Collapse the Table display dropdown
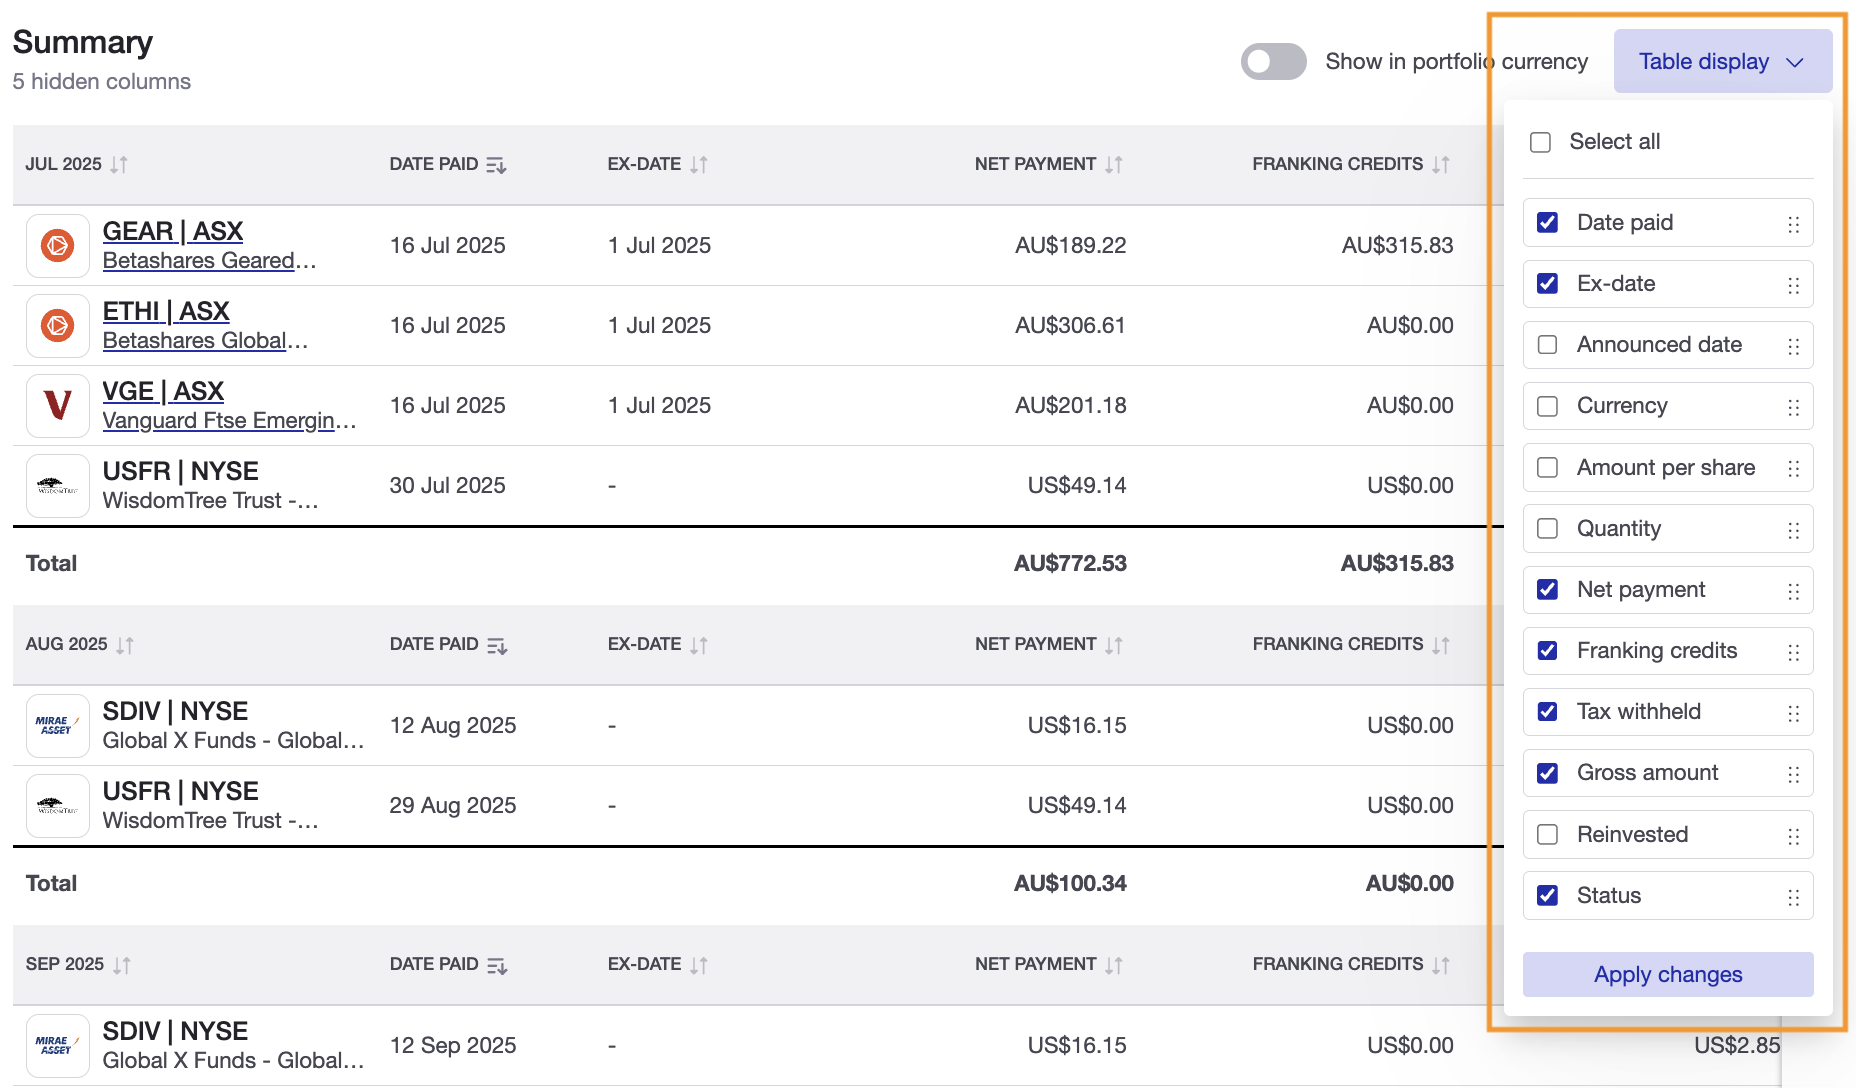The width and height of the screenshot is (1856, 1088). pyautogui.click(x=1721, y=61)
